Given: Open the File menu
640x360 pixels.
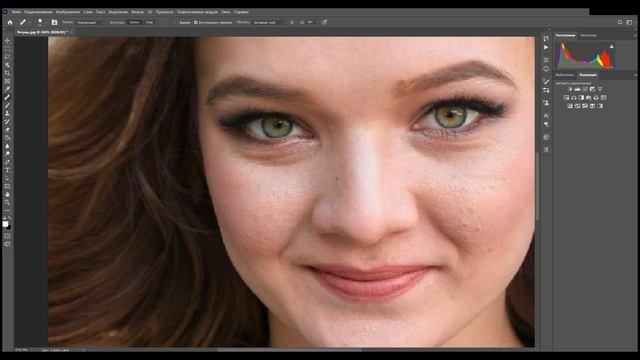Looking at the screenshot, I should pyautogui.click(x=16, y=12).
